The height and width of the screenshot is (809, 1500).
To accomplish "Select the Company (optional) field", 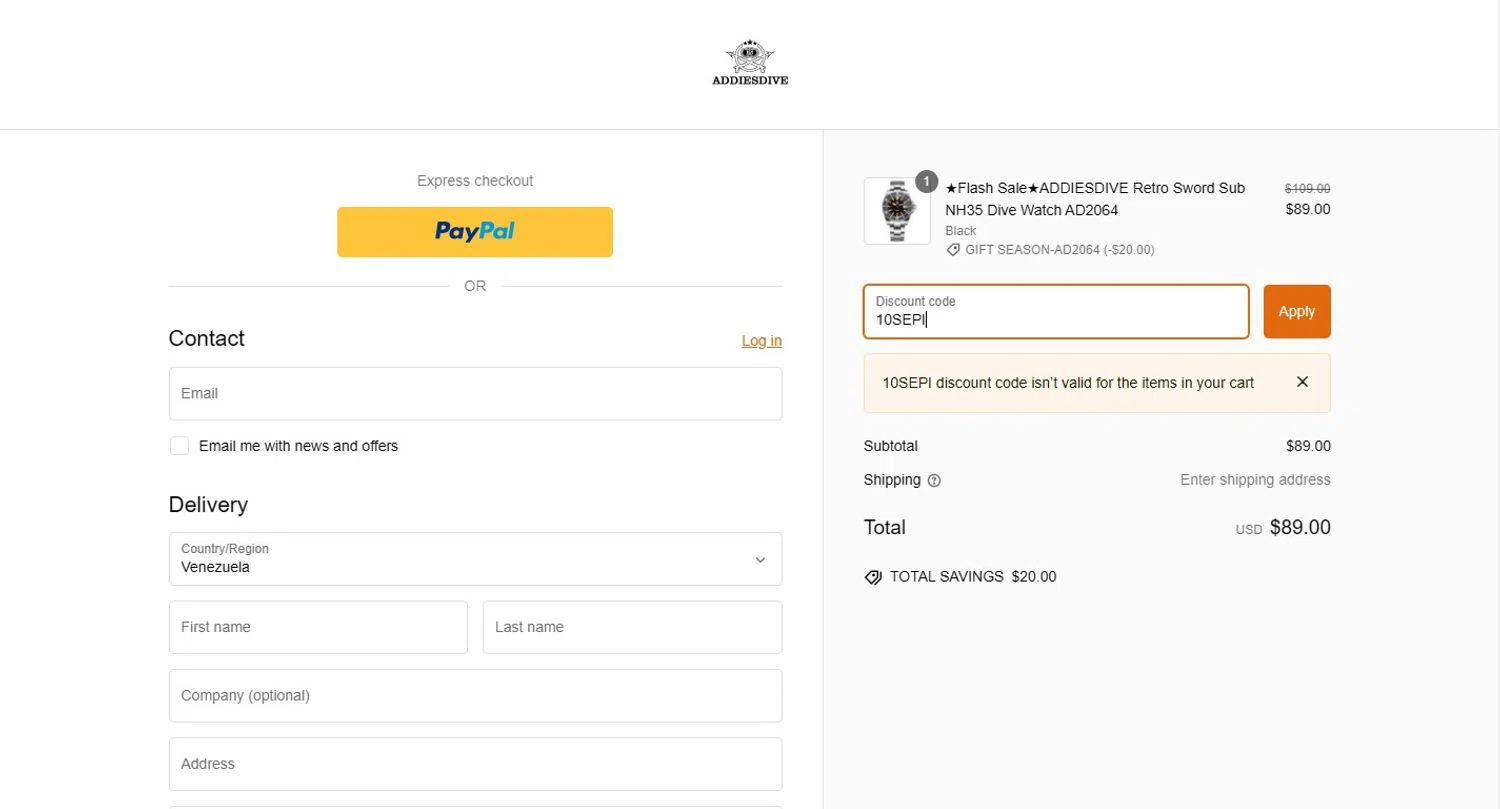I will click(475, 695).
